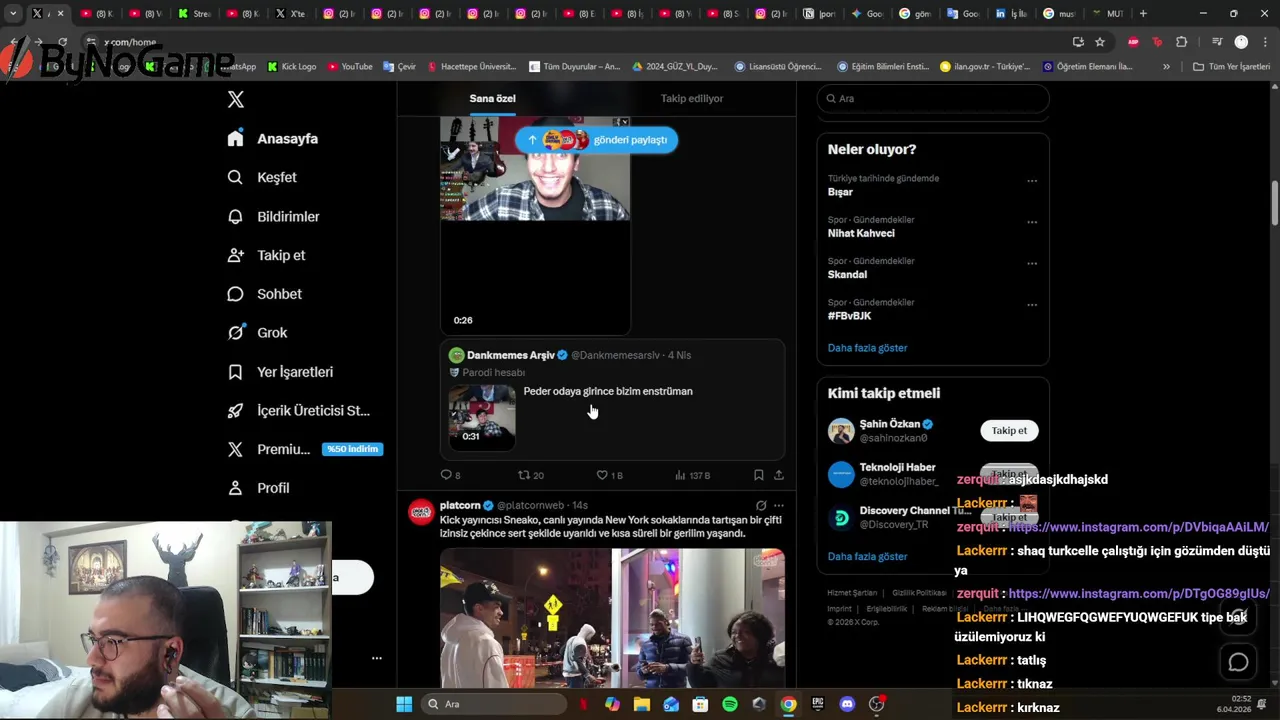Open Discord from the taskbar
This screenshot has height=720, width=1280.
coord(848,704)
